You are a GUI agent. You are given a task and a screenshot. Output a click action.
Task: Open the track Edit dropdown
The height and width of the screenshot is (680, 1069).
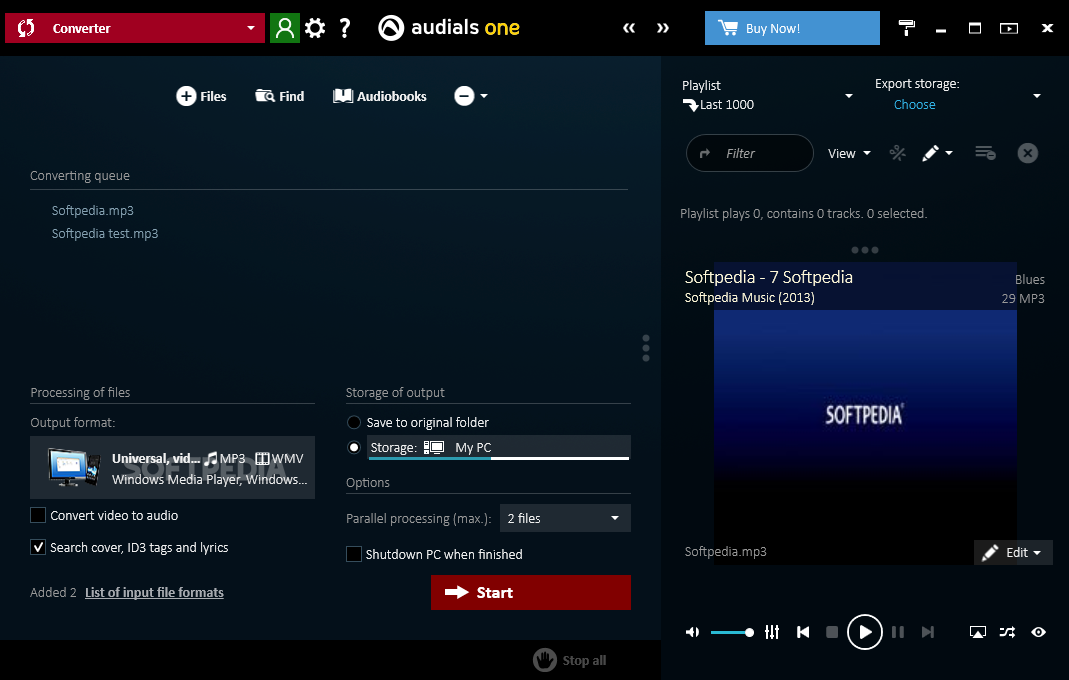pyautogui.click(x=1013, y=552)
